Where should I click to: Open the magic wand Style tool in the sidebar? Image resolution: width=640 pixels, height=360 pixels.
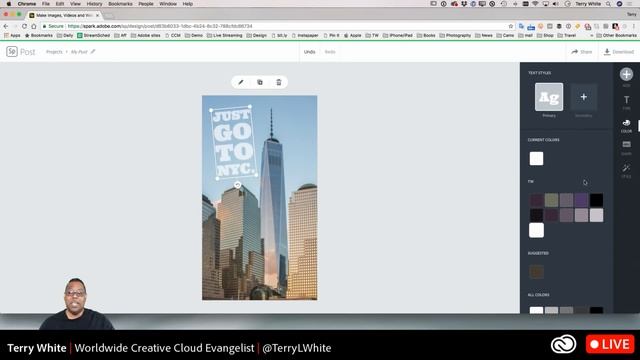(x=626, y=171)
